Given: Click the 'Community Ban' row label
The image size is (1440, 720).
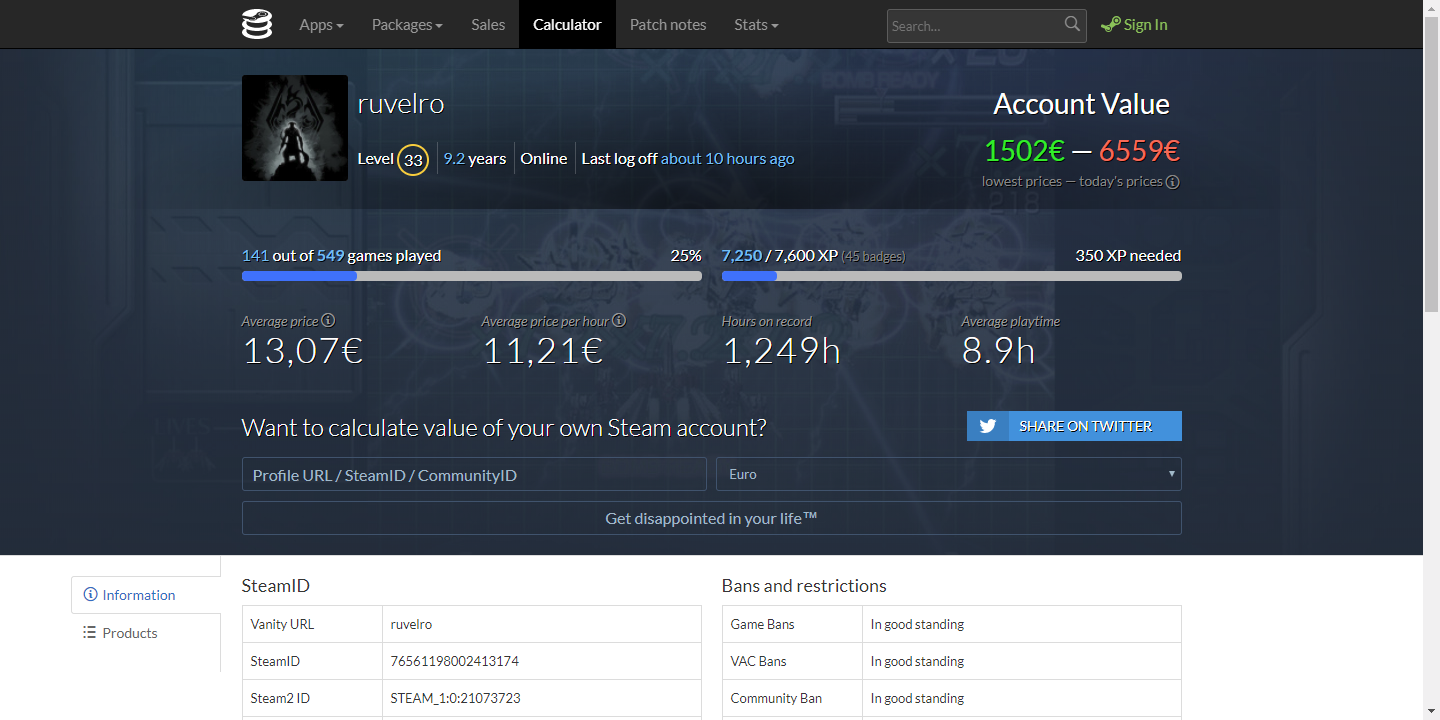Looking at the screenshot, I should 776,698.
